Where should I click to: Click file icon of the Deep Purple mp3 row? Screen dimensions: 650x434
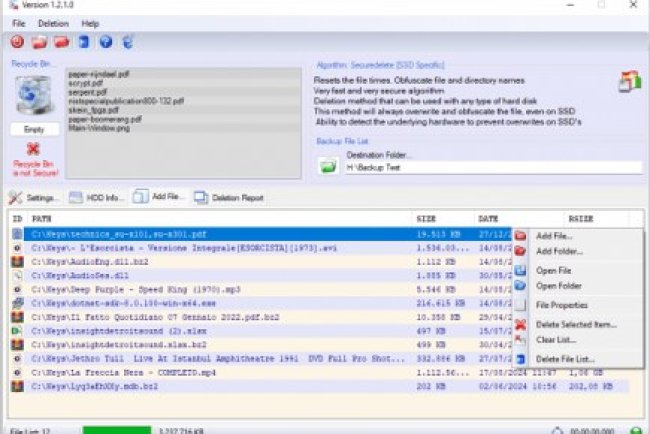(x=17, y=289)
